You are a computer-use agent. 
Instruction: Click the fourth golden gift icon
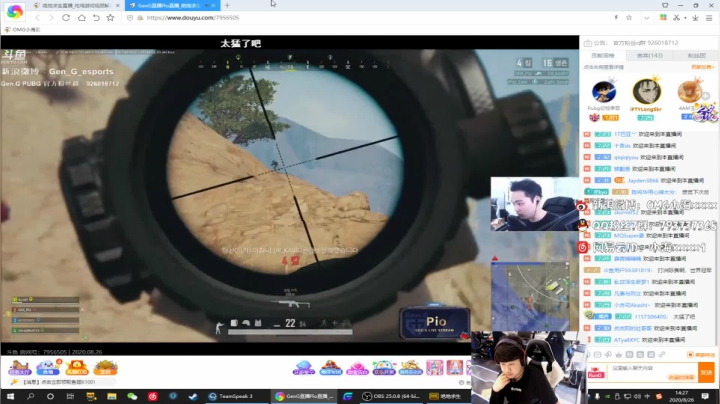[x=105, y=368]
